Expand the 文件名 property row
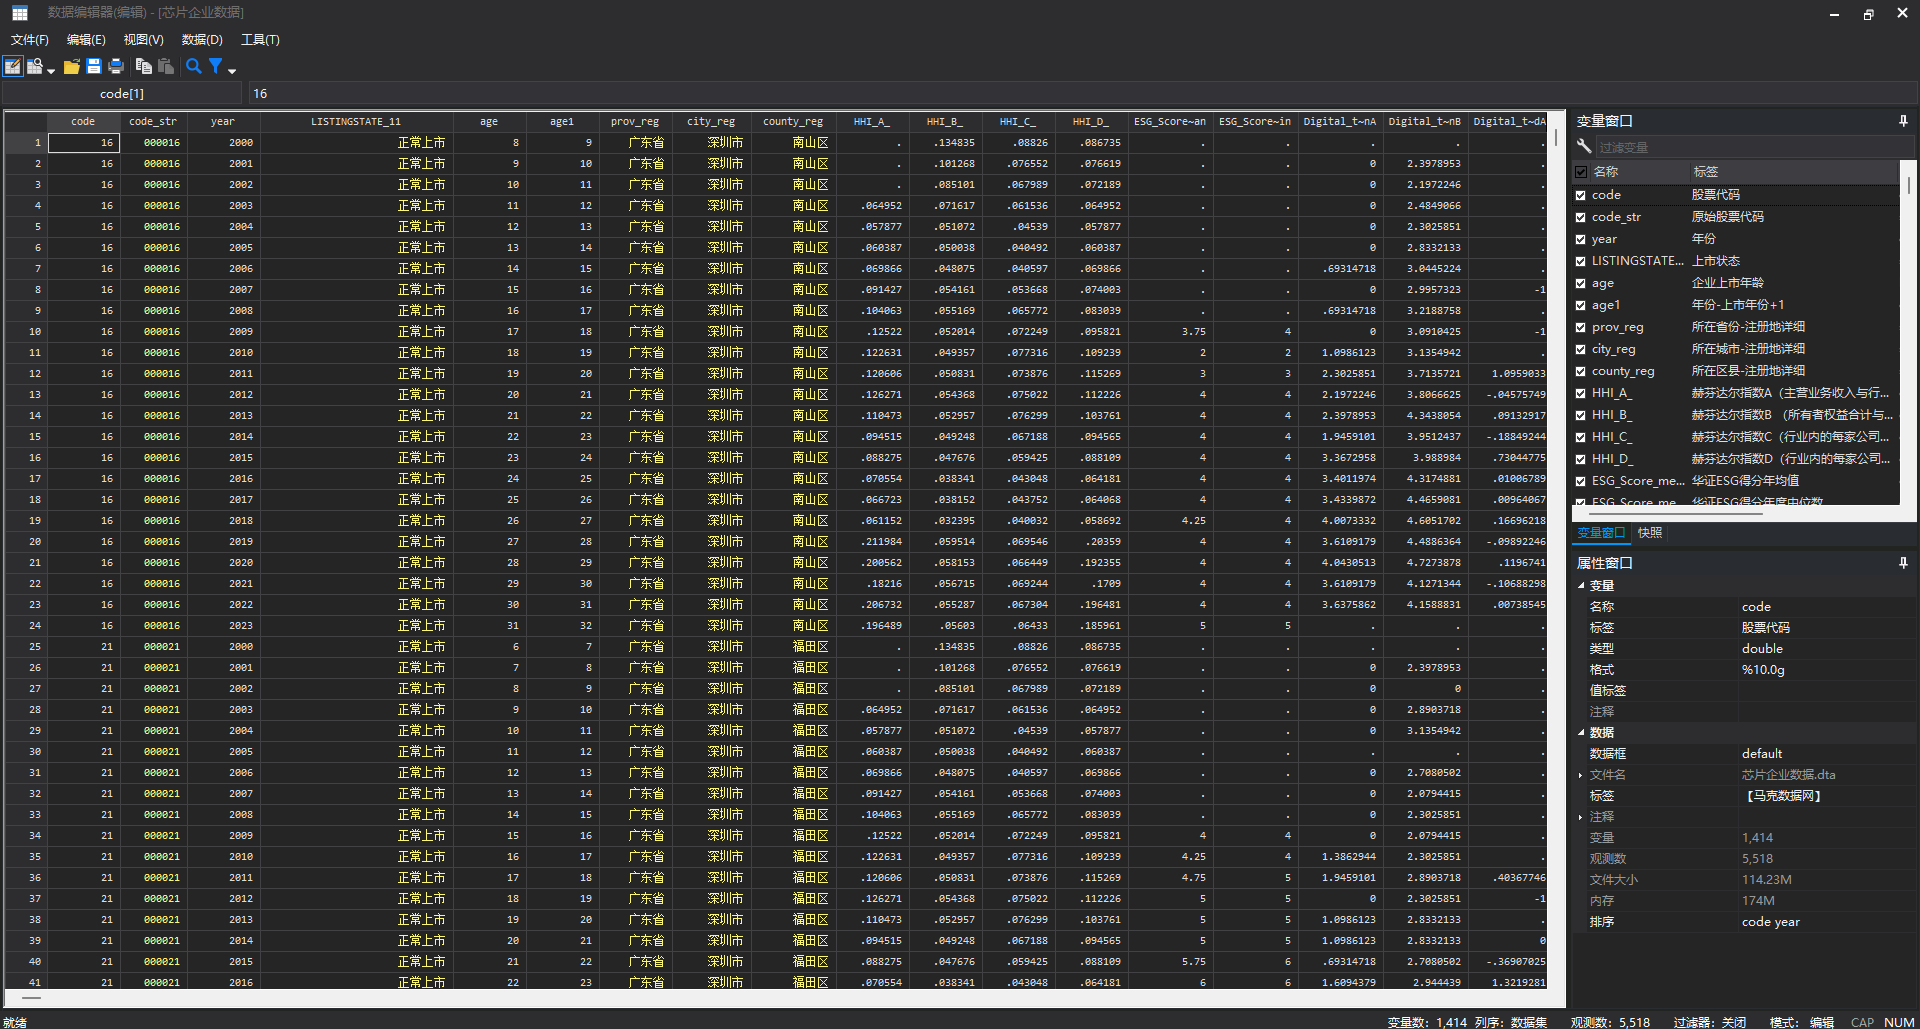1920x1029 pixels. (1581, 775)
